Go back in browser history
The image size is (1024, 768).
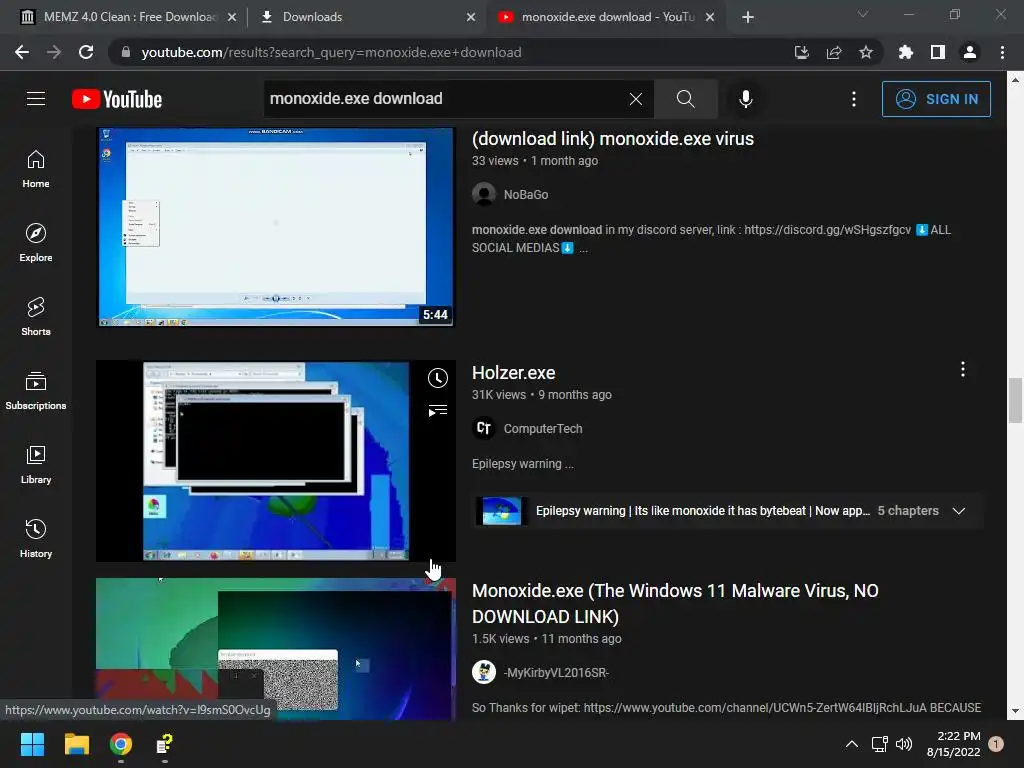22,52
